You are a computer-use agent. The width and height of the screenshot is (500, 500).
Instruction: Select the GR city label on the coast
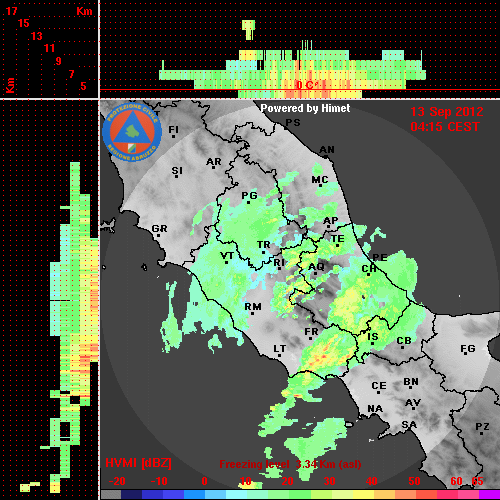(x=159, y=229)
